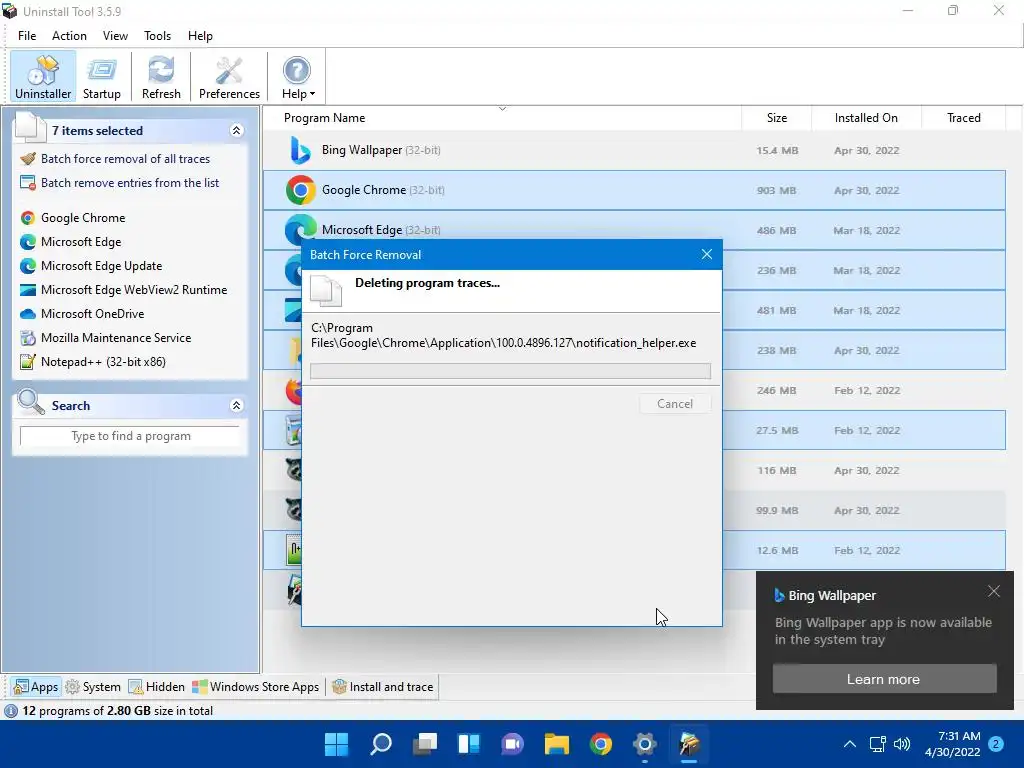The width and height of the screenshot is (1024, 768).
Task: Open taskbar Search
Action: (x=381, y=744)
